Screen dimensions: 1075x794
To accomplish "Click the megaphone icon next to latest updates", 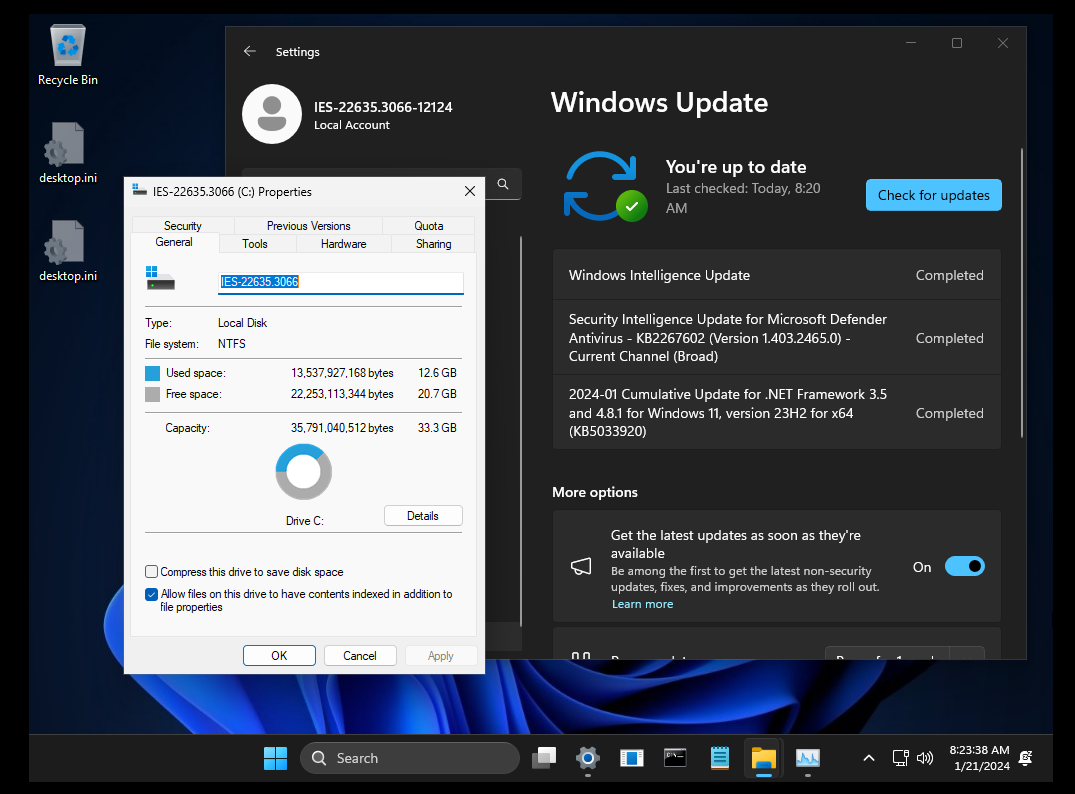I will 581,566.
